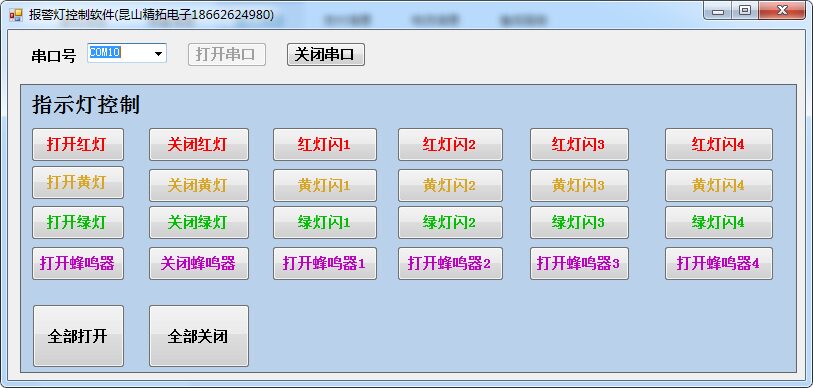Click the 打开红灯 button
The width and height of the screenshot is (813, 388).
78,144
